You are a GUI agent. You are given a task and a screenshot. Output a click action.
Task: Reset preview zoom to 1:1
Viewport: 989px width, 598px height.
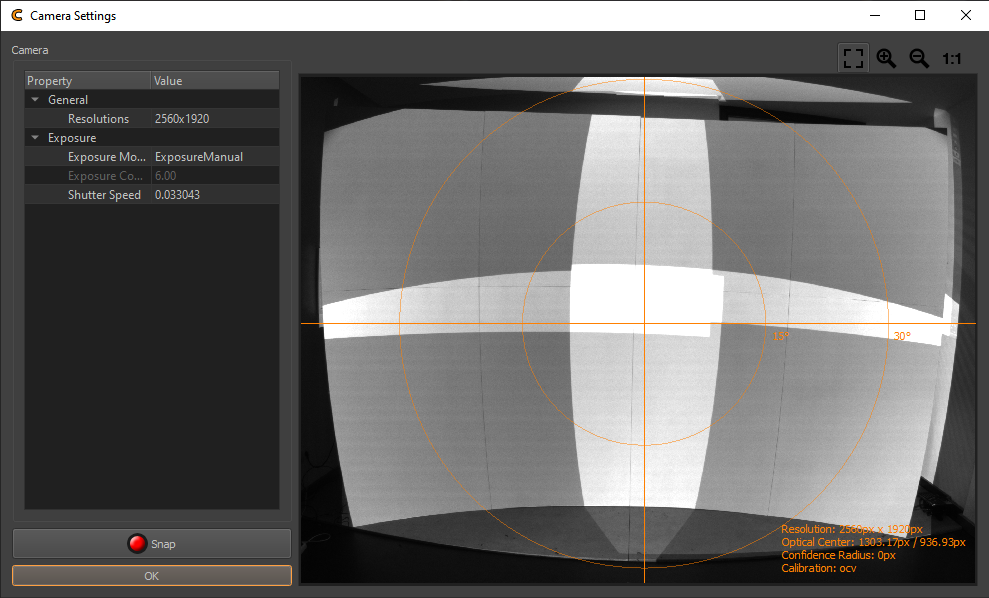951,59
